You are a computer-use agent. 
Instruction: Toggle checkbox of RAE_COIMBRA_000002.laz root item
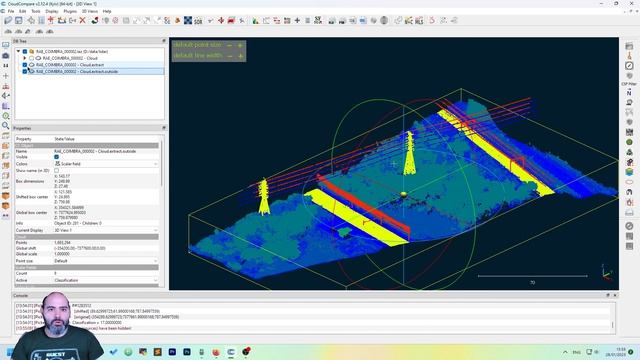(25, 52)
